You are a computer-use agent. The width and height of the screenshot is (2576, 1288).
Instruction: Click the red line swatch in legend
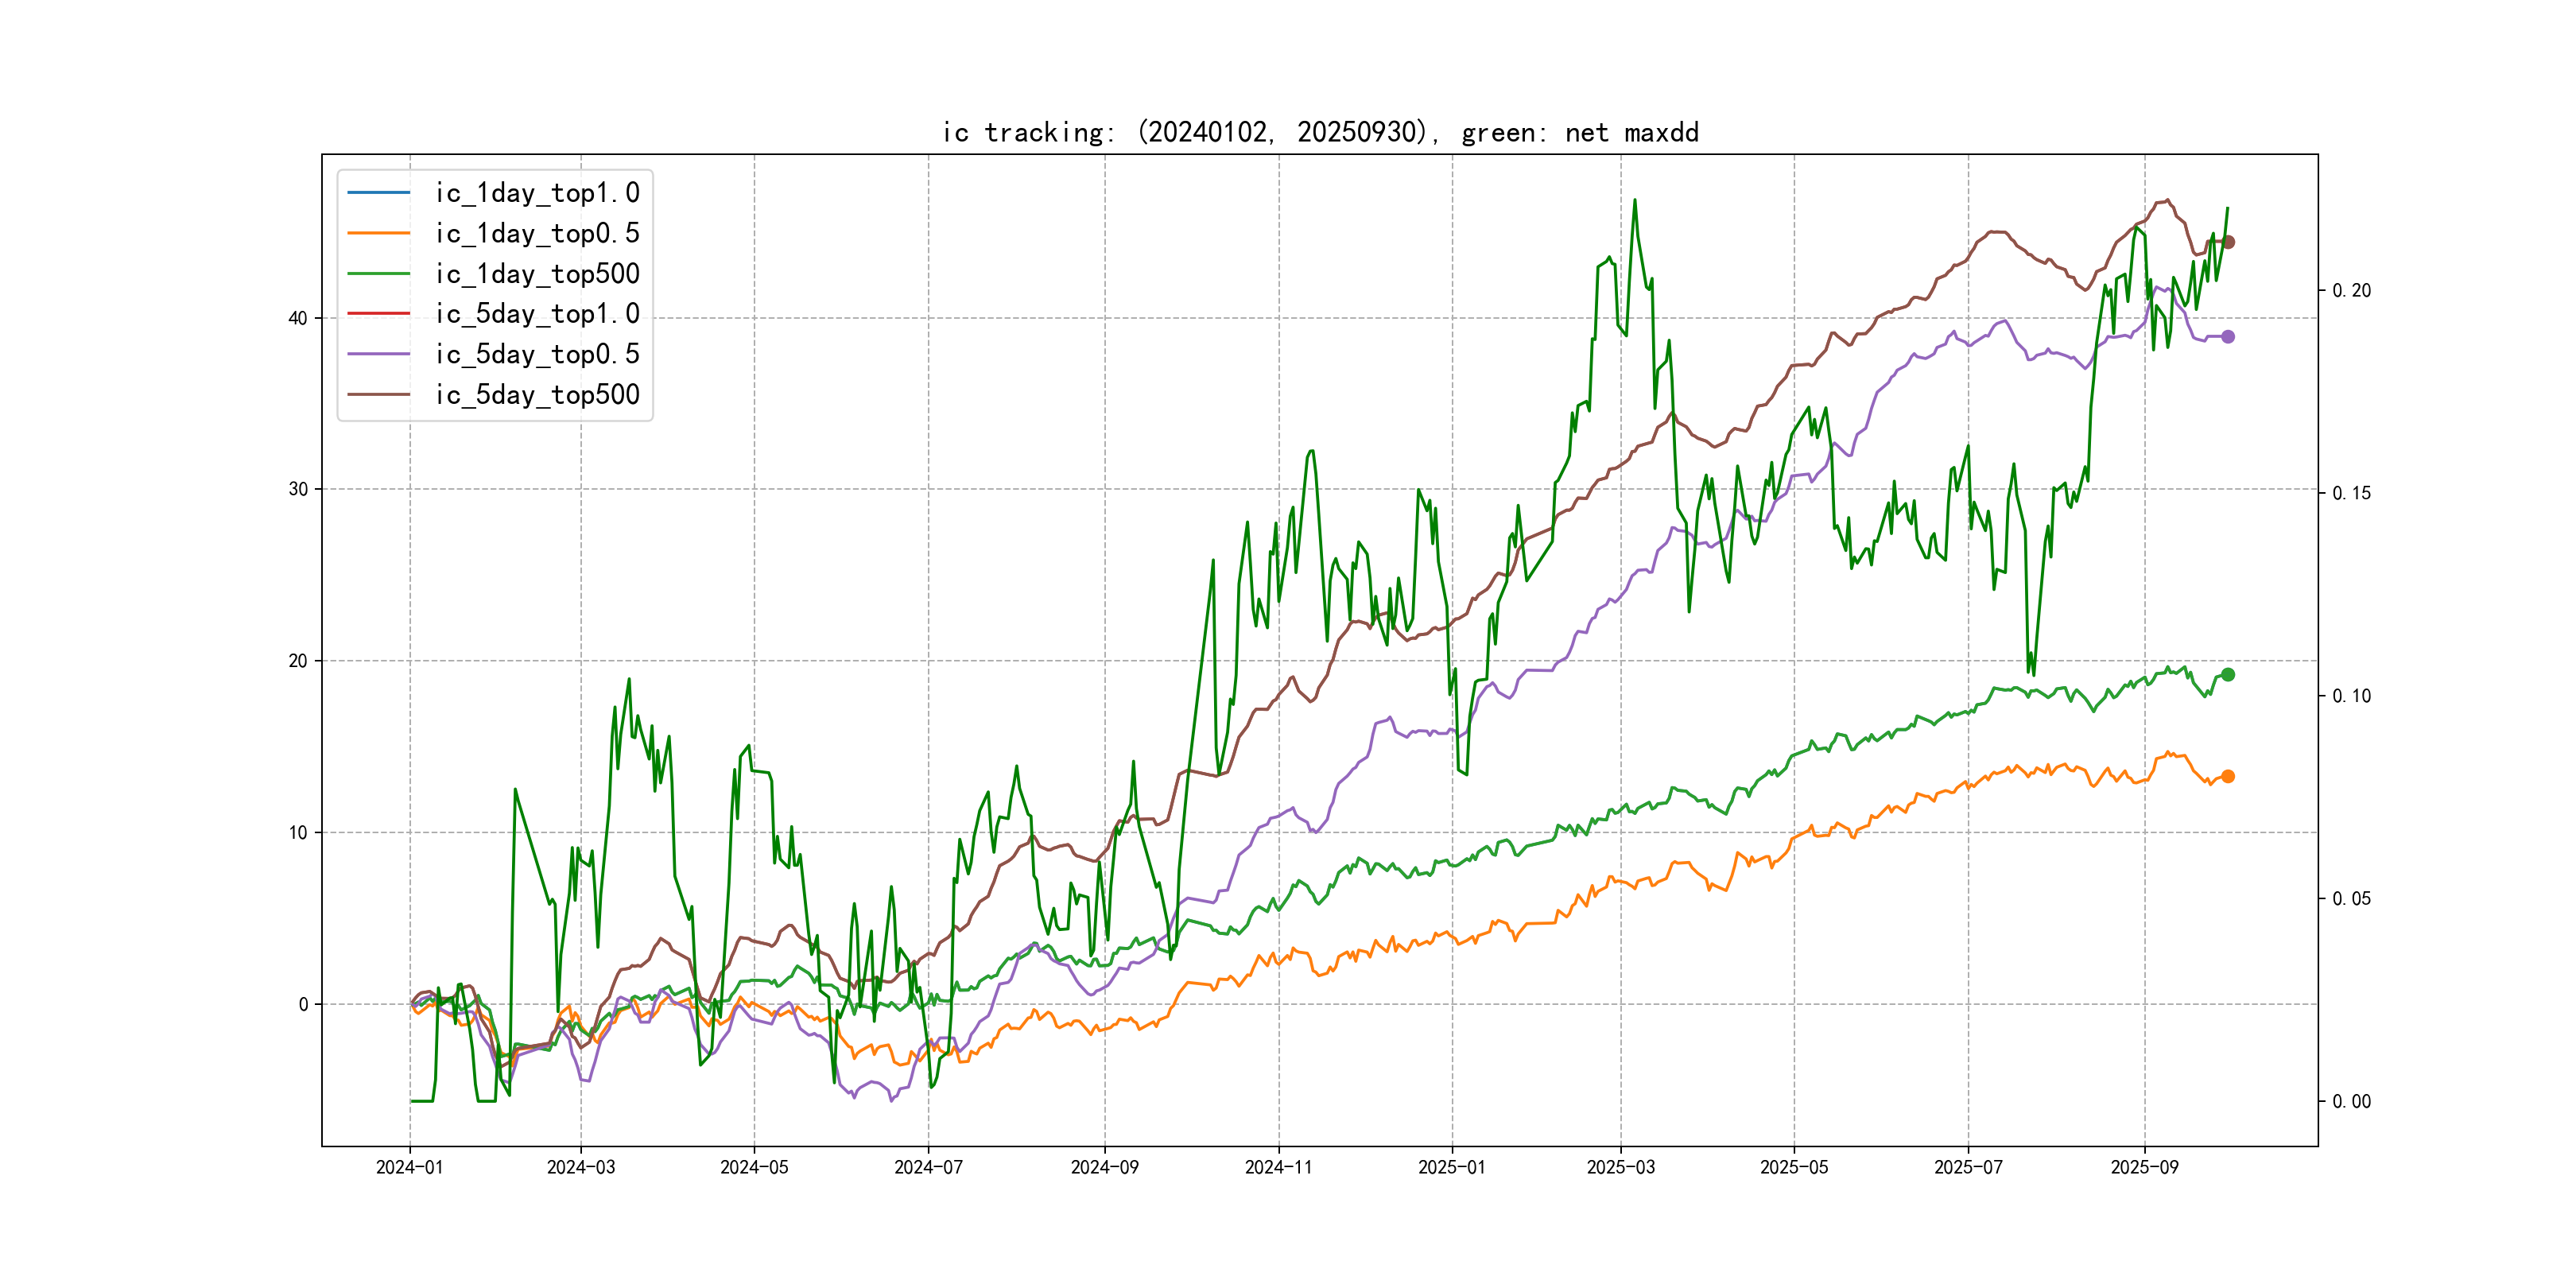tap(378, 314)
